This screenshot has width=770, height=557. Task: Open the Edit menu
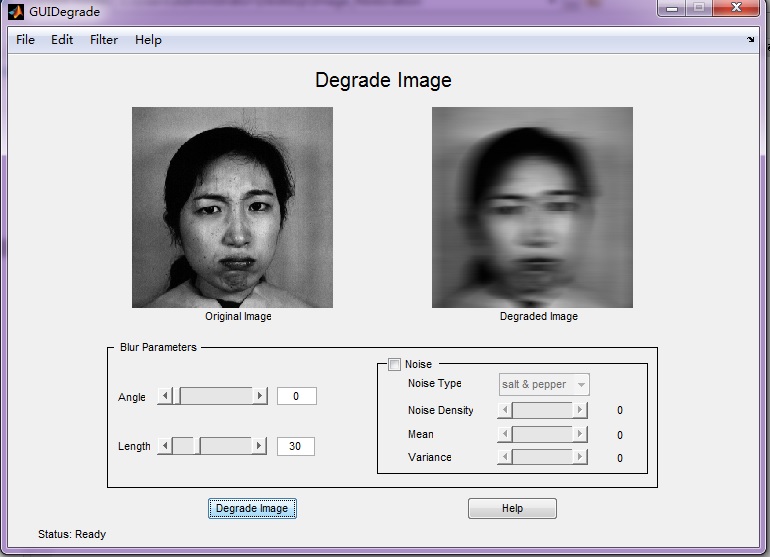pos(62,40)
